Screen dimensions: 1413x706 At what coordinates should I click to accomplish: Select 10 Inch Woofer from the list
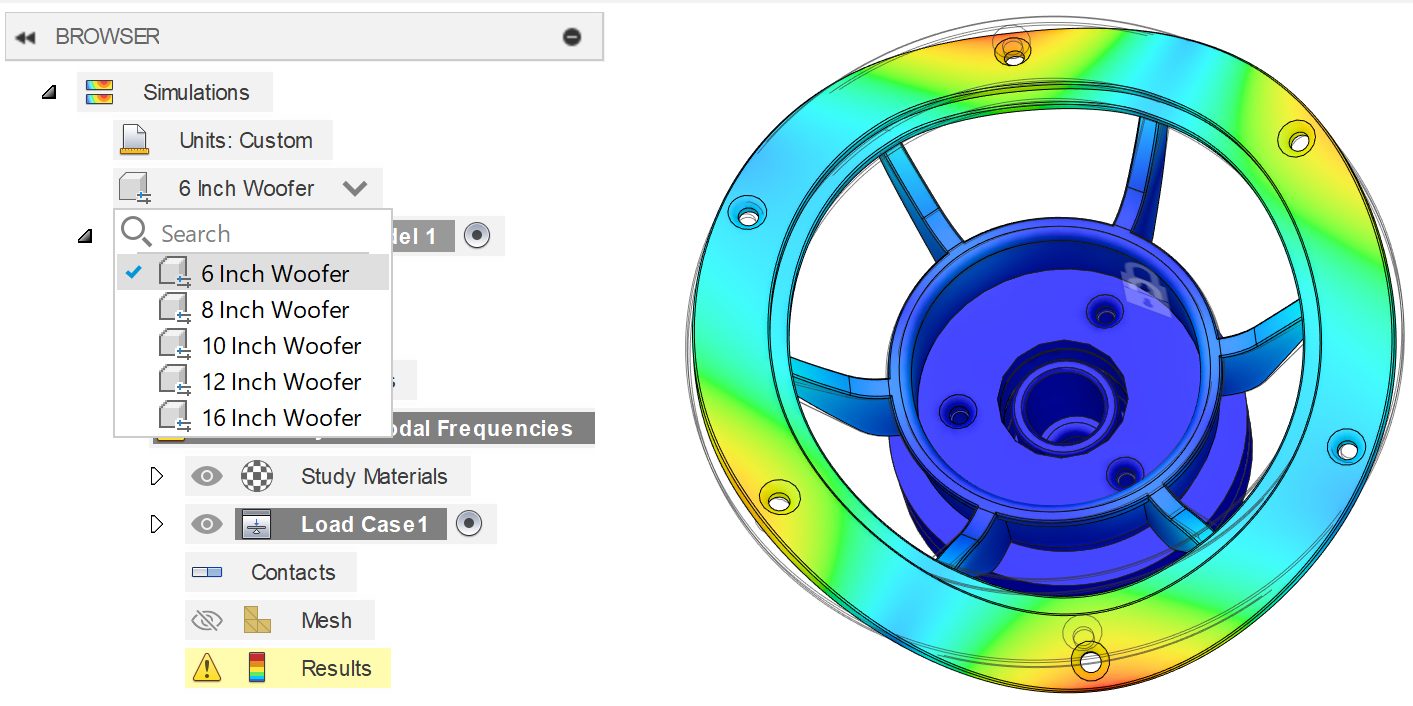click(280, 346)
